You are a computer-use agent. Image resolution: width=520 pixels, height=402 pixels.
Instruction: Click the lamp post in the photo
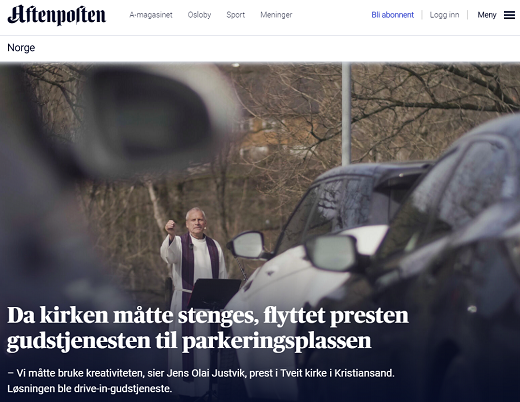(346, 114)
